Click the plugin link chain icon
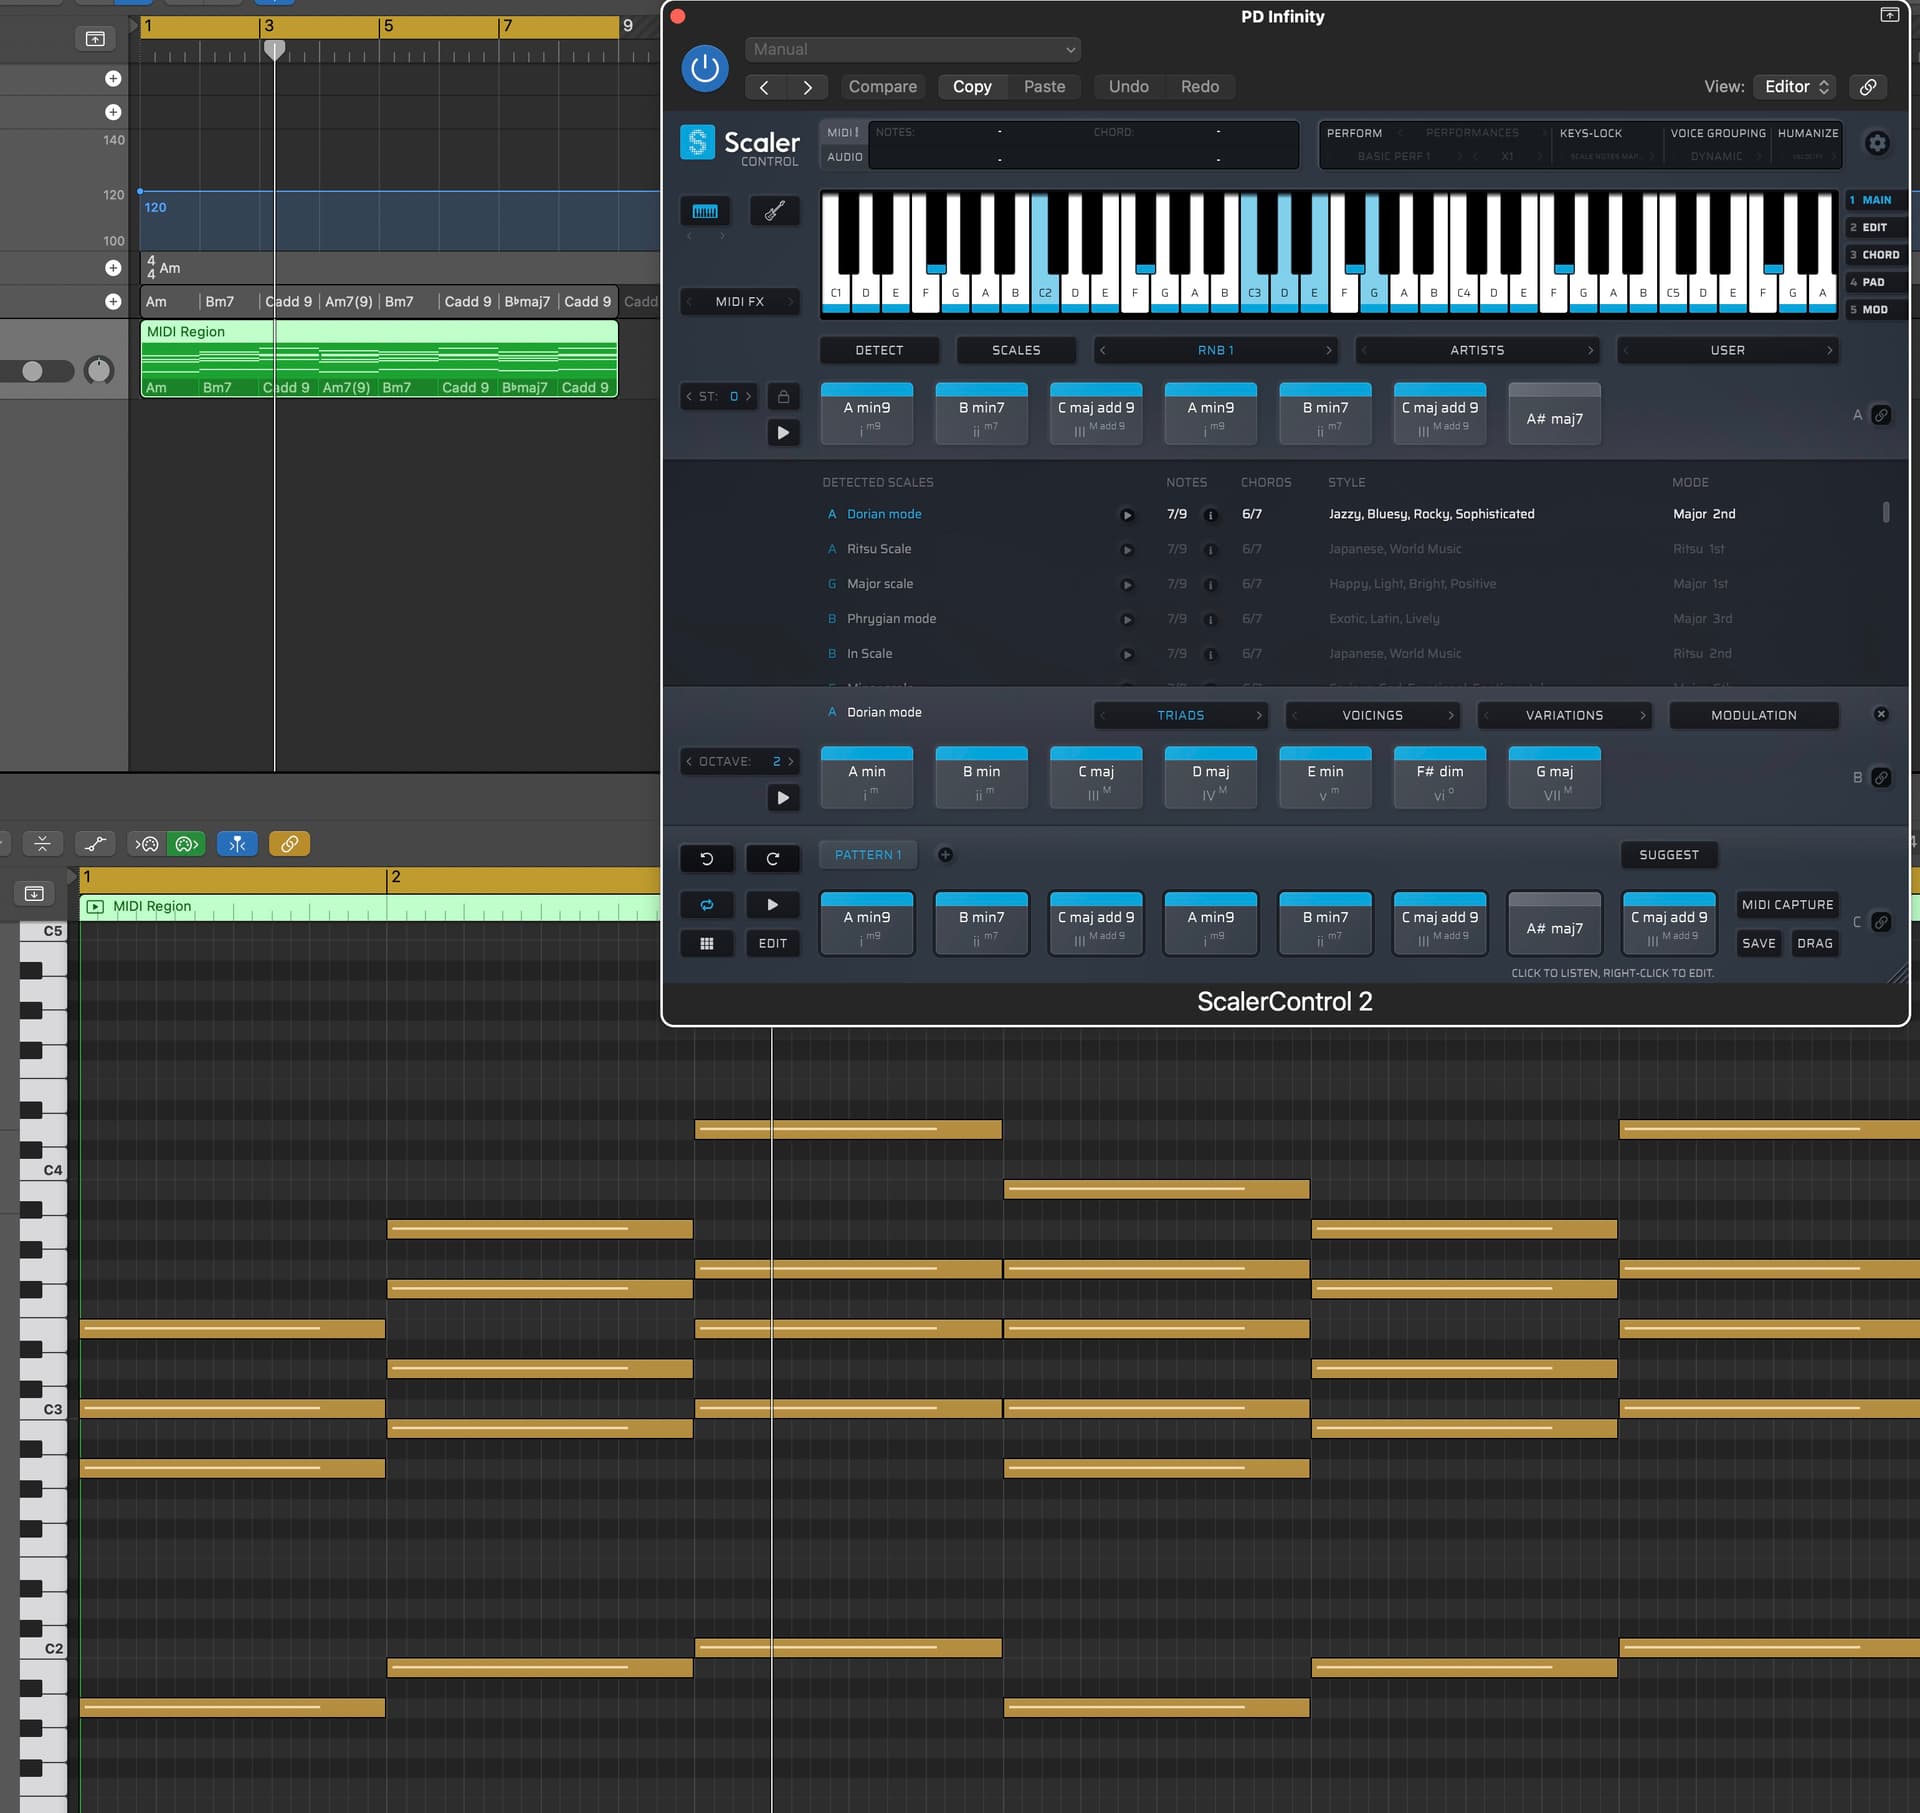This screenshot has height=1813, width=1920. (1867, 87)
